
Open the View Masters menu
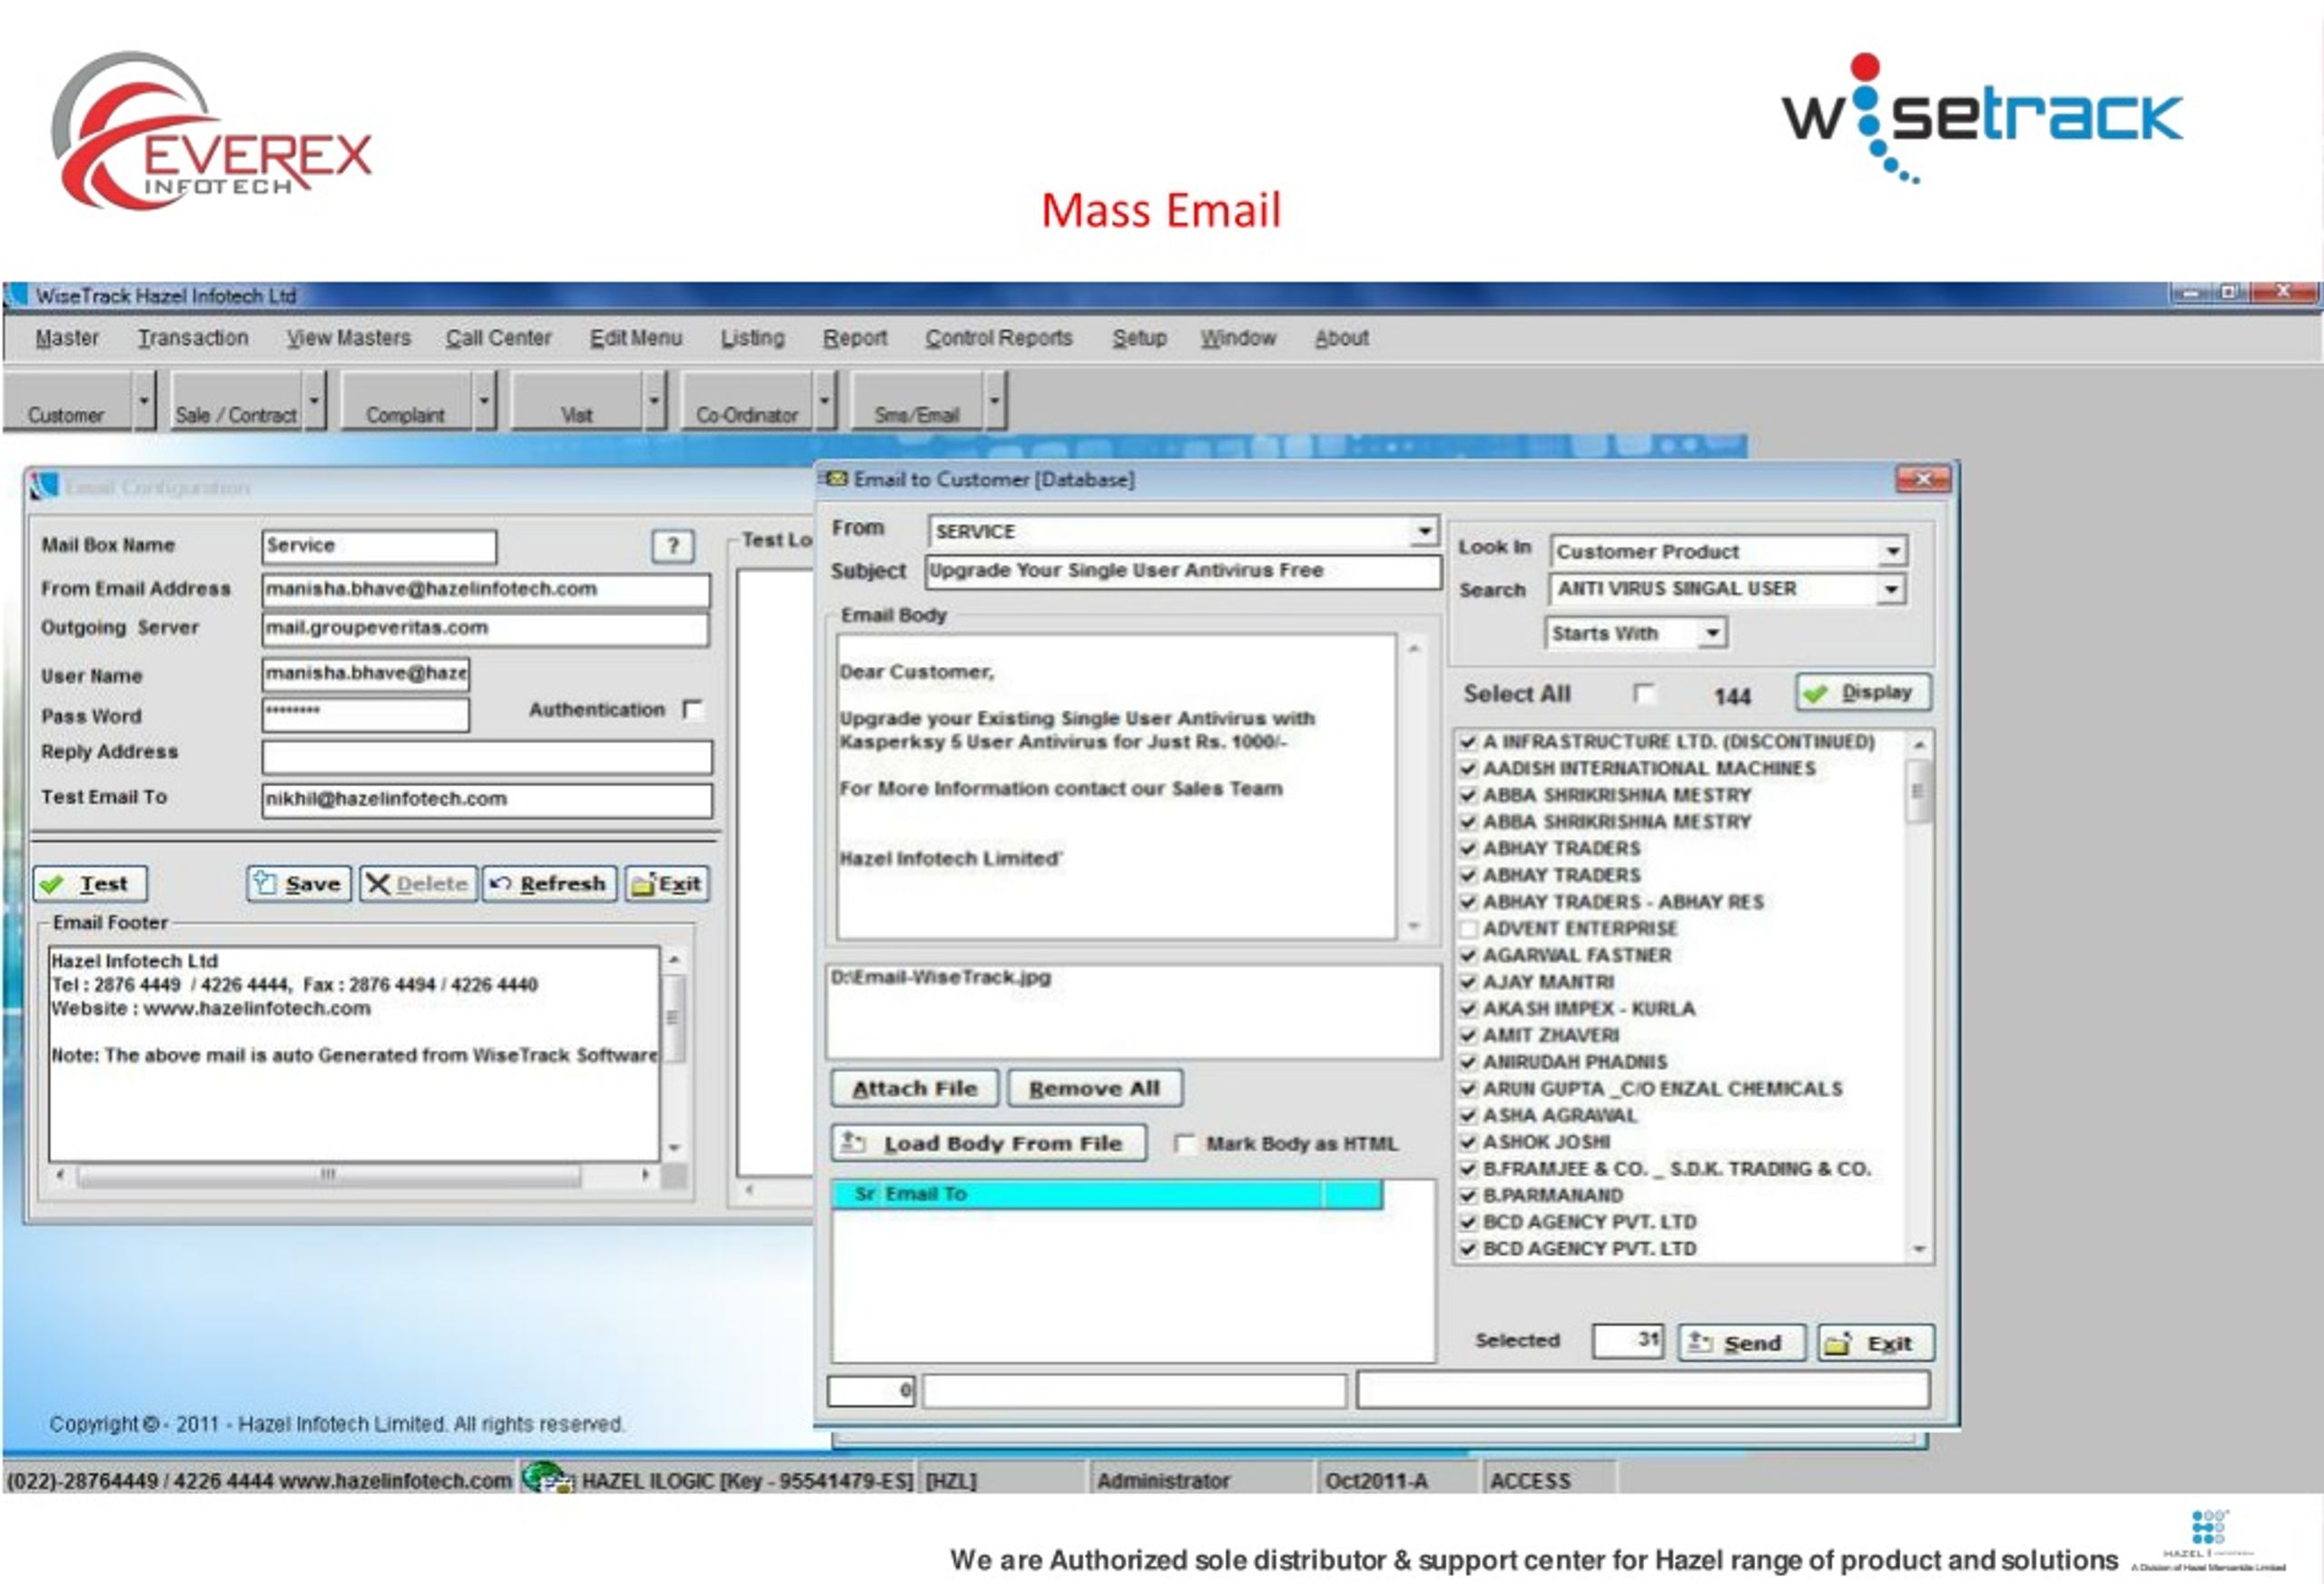point(348,338)
